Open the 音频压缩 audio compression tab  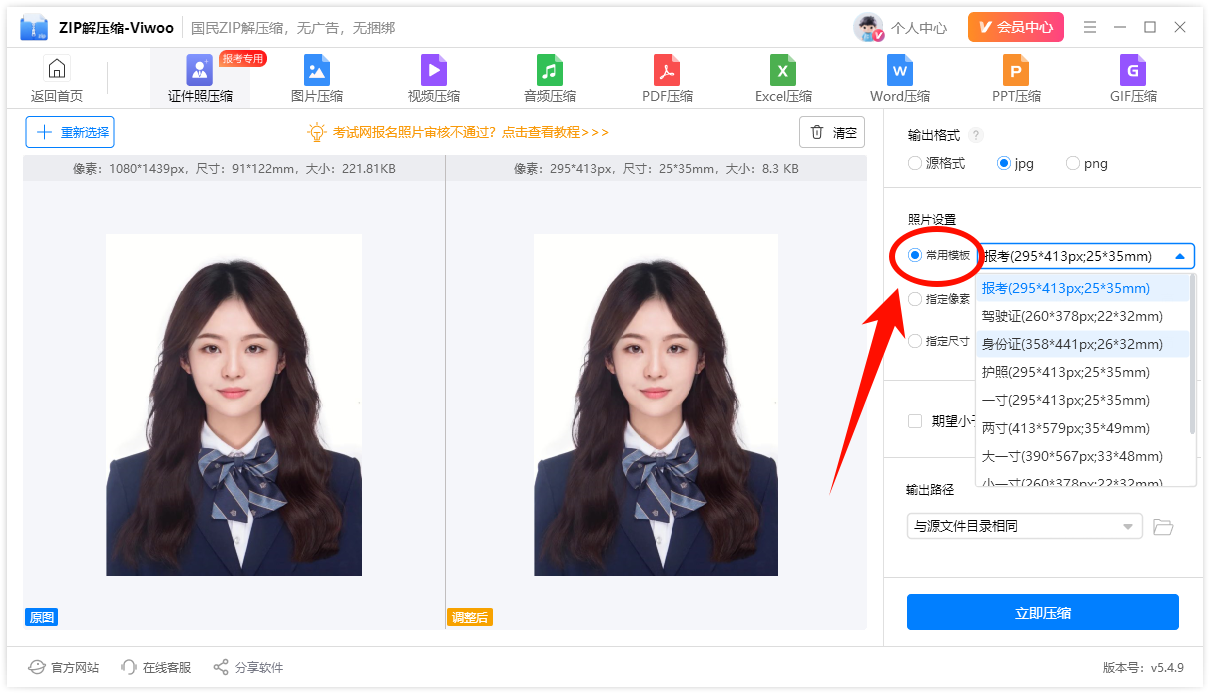550,80
